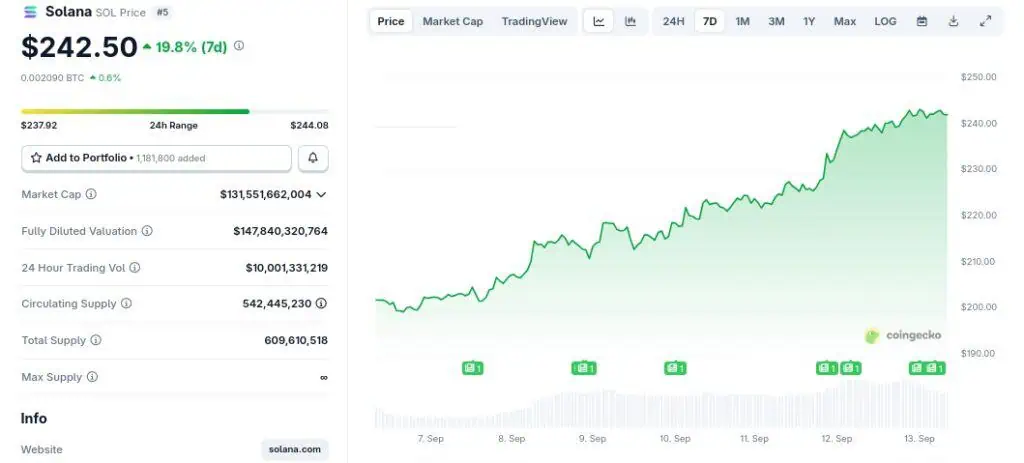Switch to the TradingView tab
The height and width of the screenshot is (463, 1024).
[x=534, y=21]
